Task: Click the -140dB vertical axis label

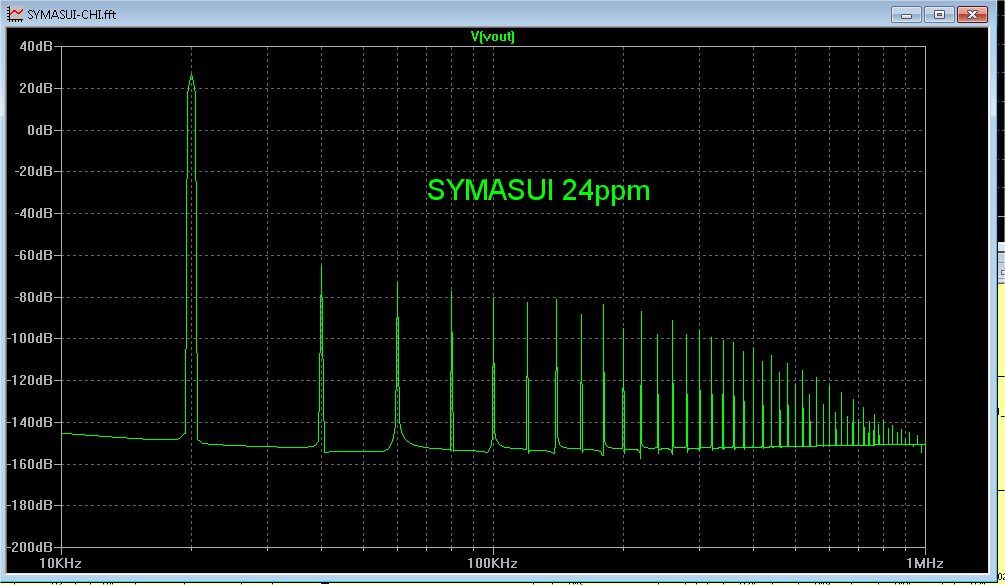Action: point(30,422)
